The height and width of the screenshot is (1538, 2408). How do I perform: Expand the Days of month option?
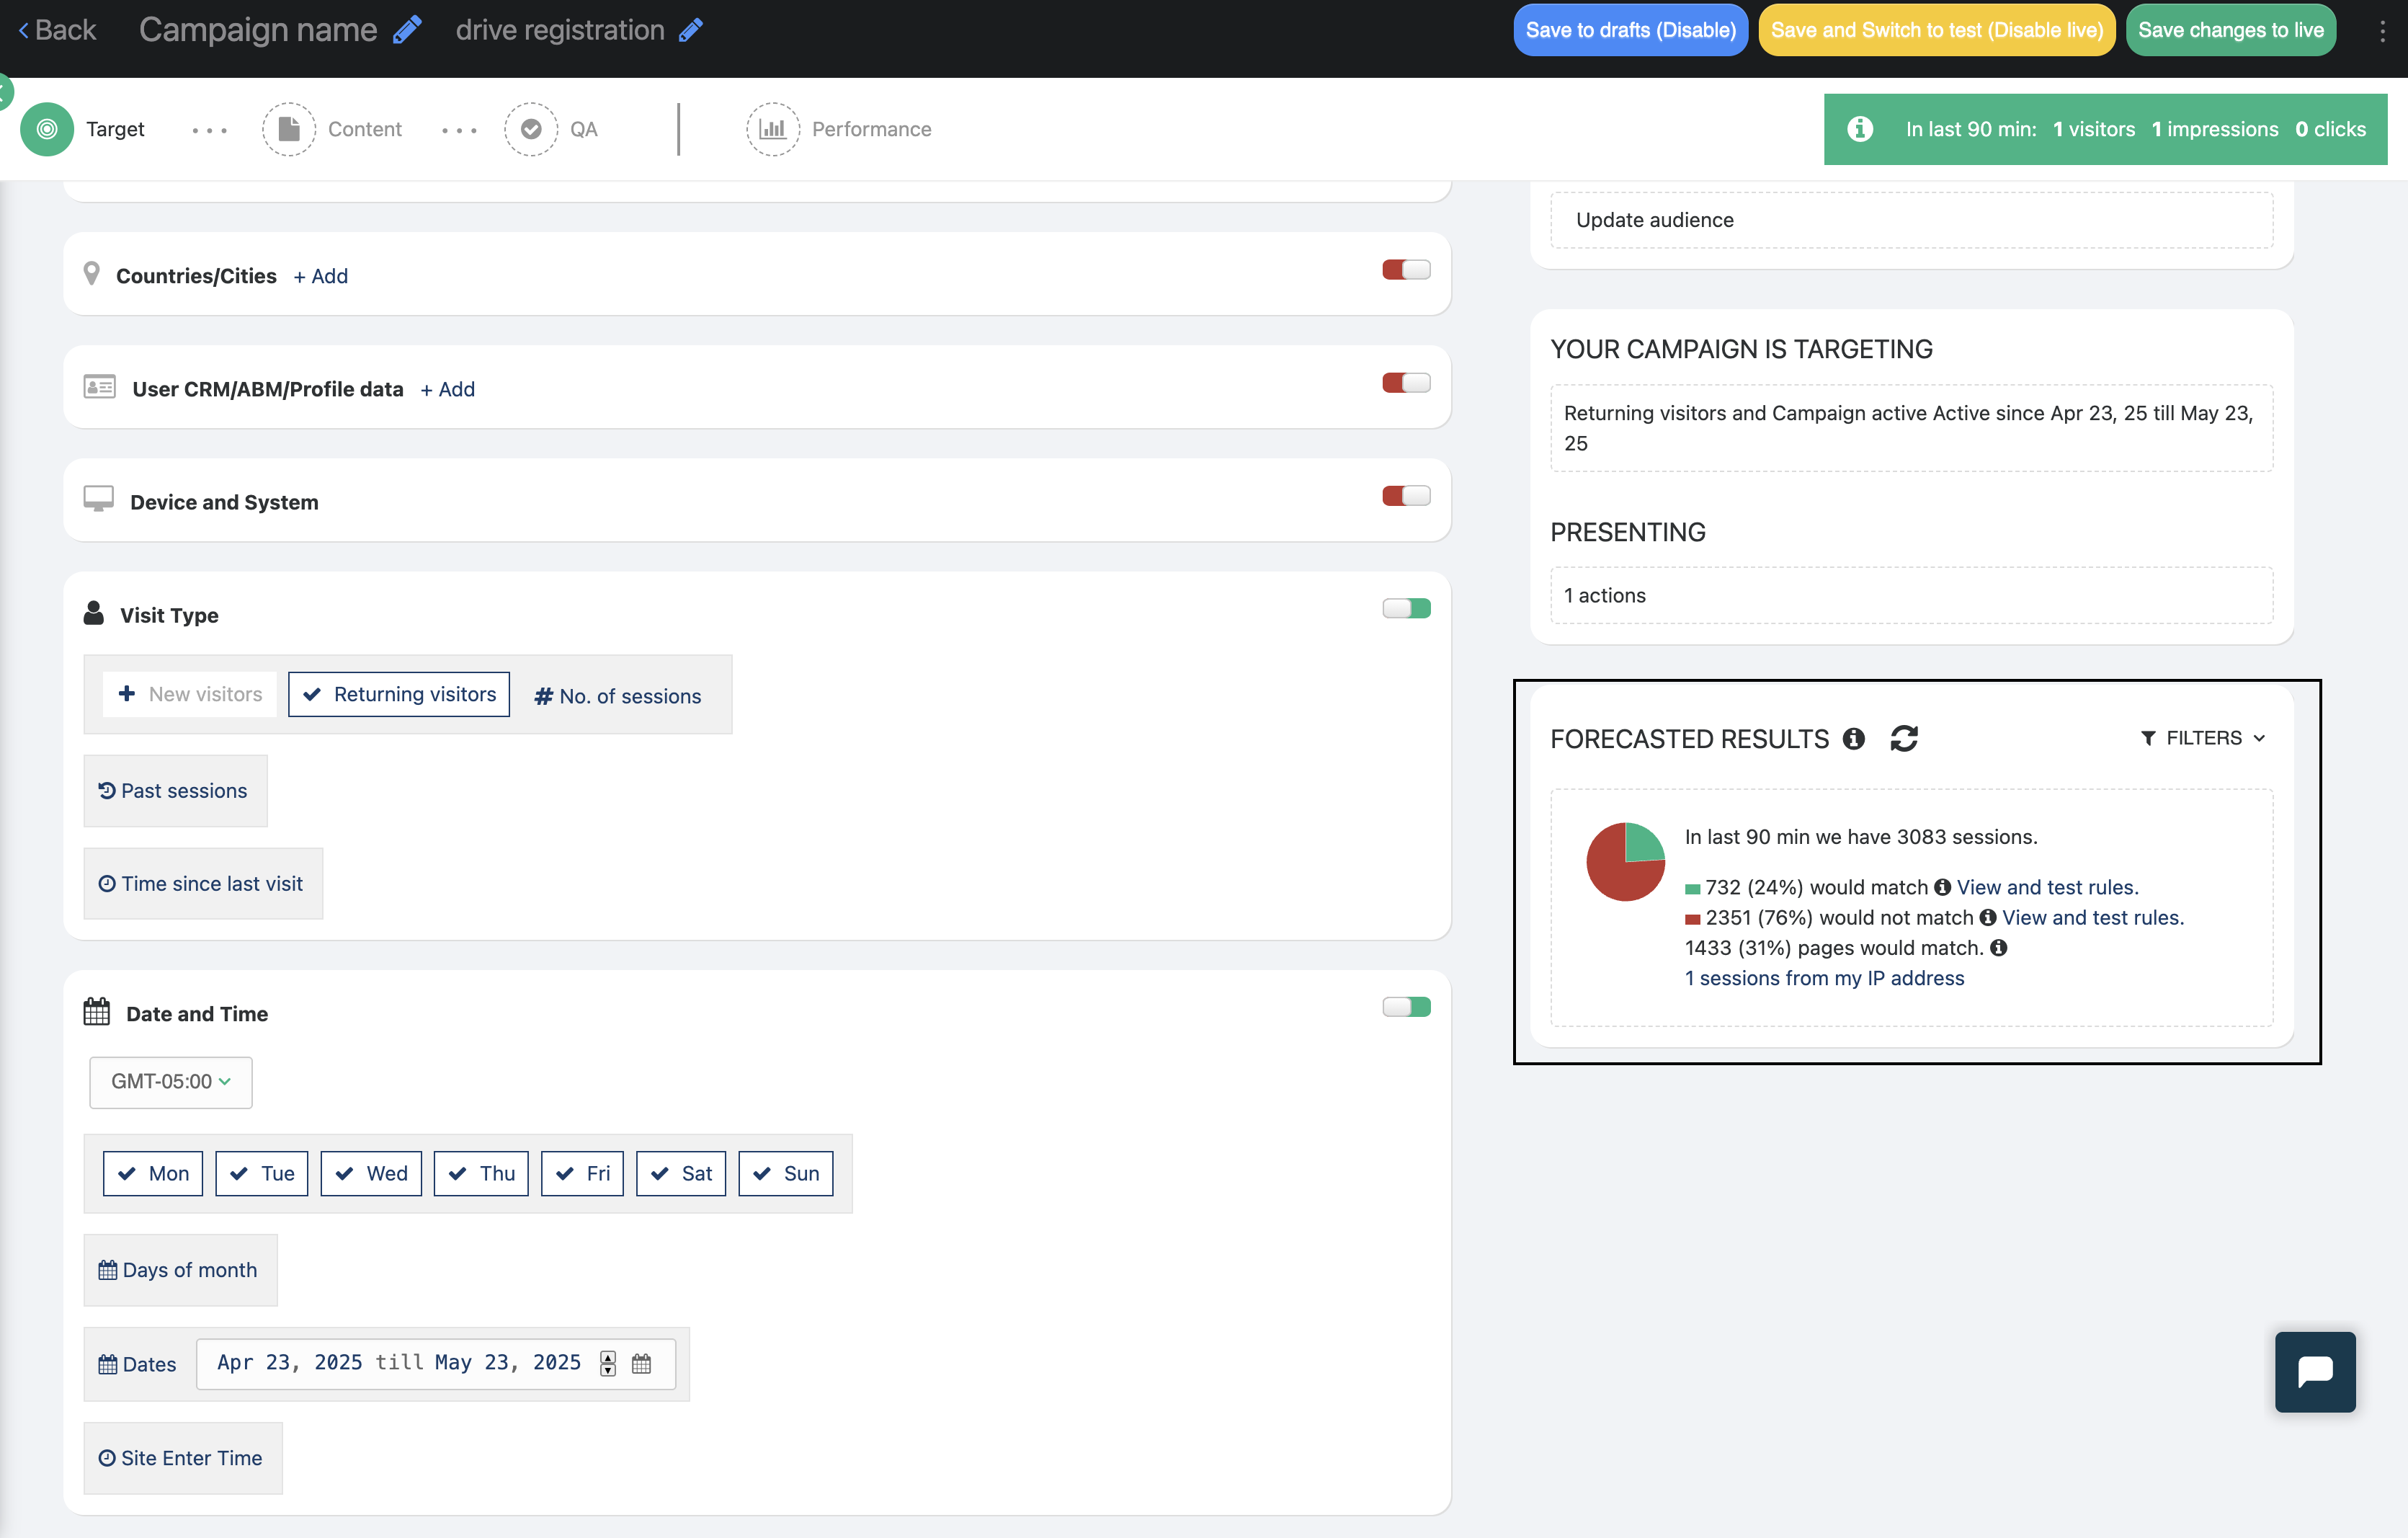pyautogui.click(x=180, y=1270)
